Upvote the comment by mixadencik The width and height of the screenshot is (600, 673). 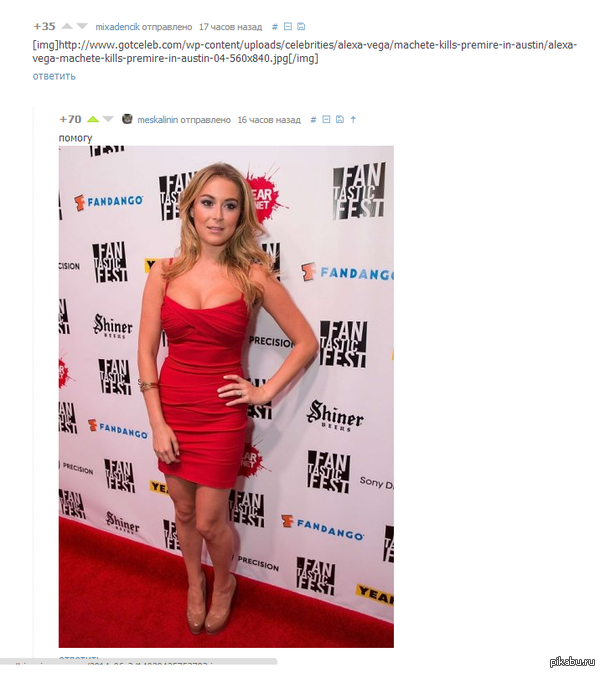(x=67, y=27)
